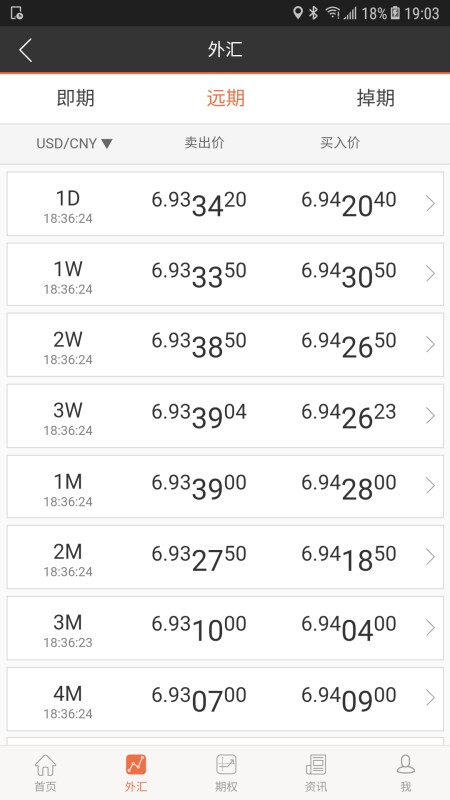Select the 远期 tab
The image size is (450, 800).
click(x=226, y=98)
